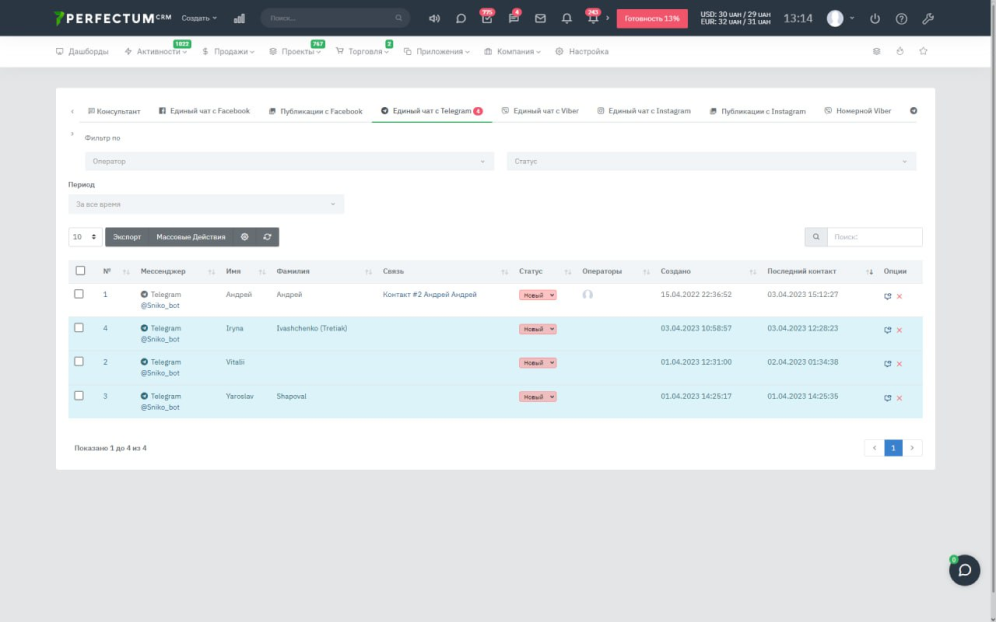Check the checkbox for Андрей row
This screenshot has height=622, width=996.
click(80, 294)
